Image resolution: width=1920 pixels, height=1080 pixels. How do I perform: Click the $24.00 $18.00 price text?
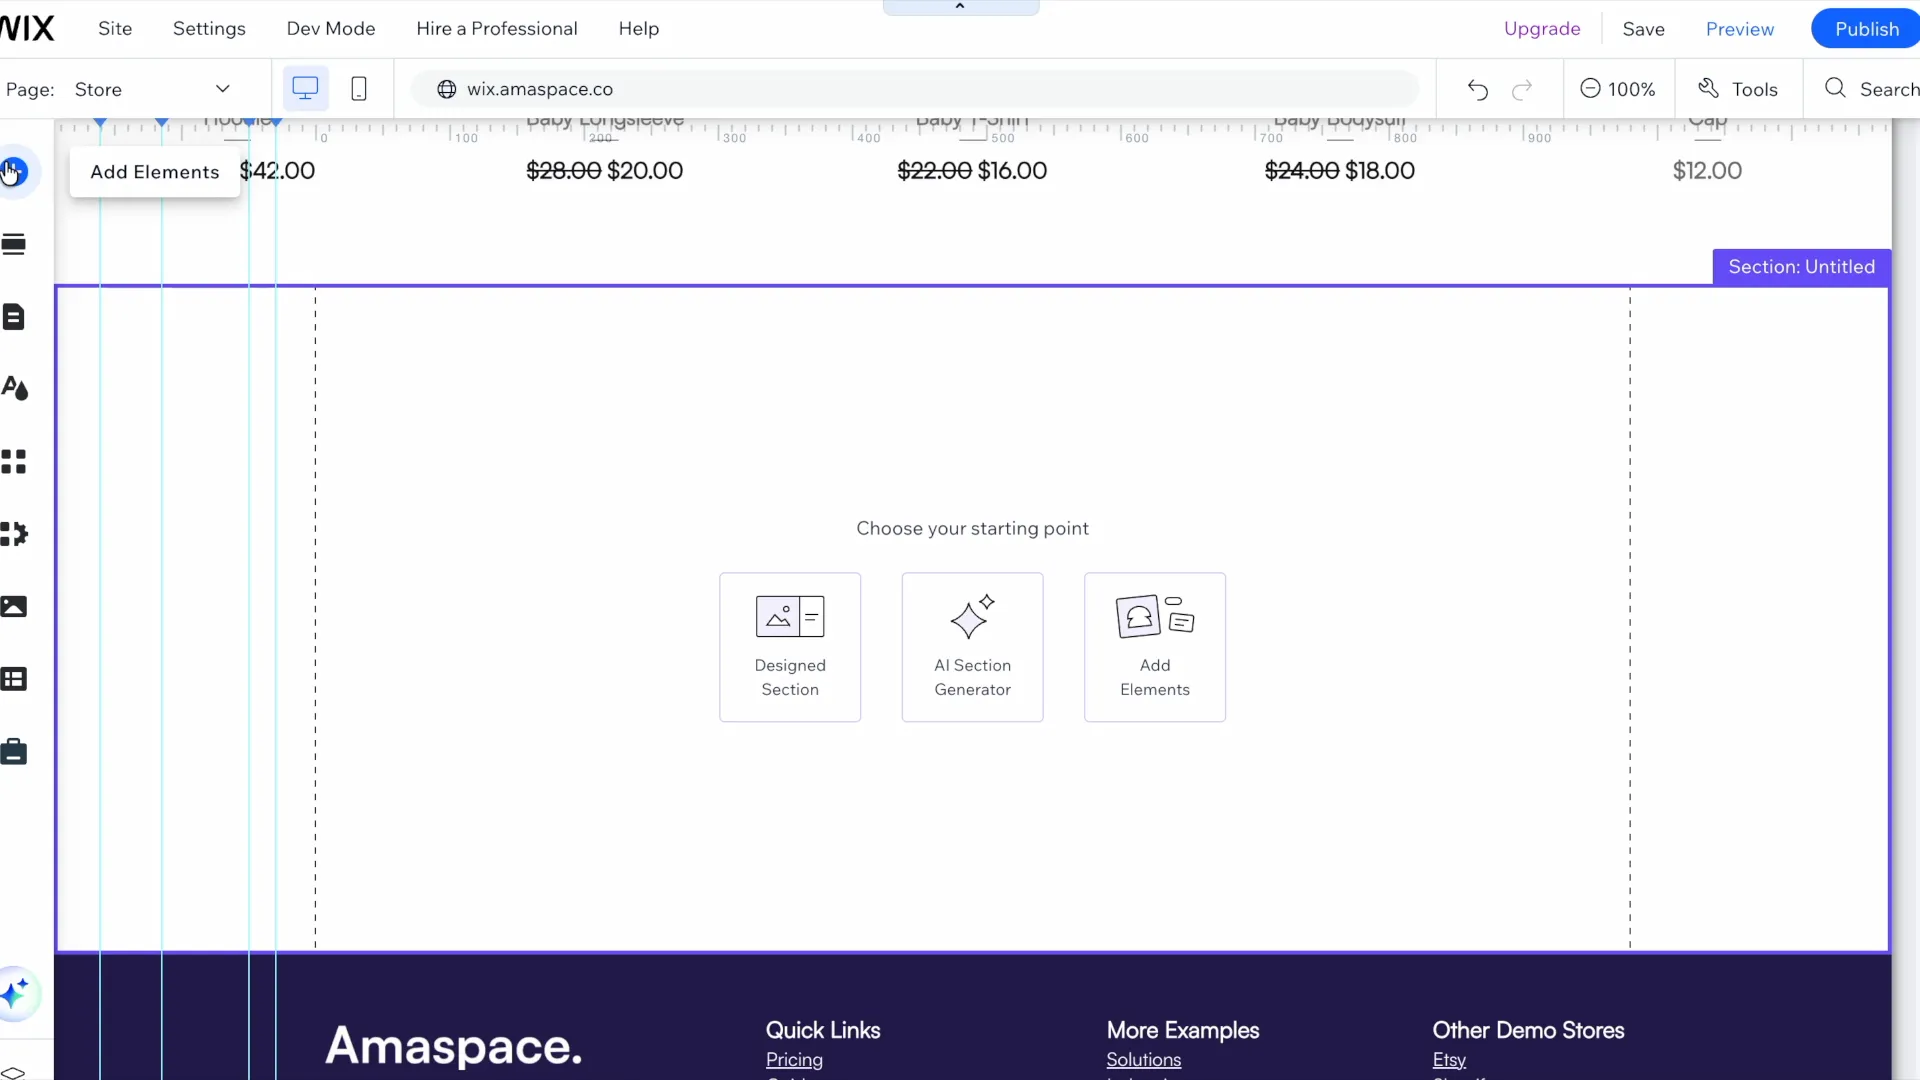click(x=1339, y=171)
